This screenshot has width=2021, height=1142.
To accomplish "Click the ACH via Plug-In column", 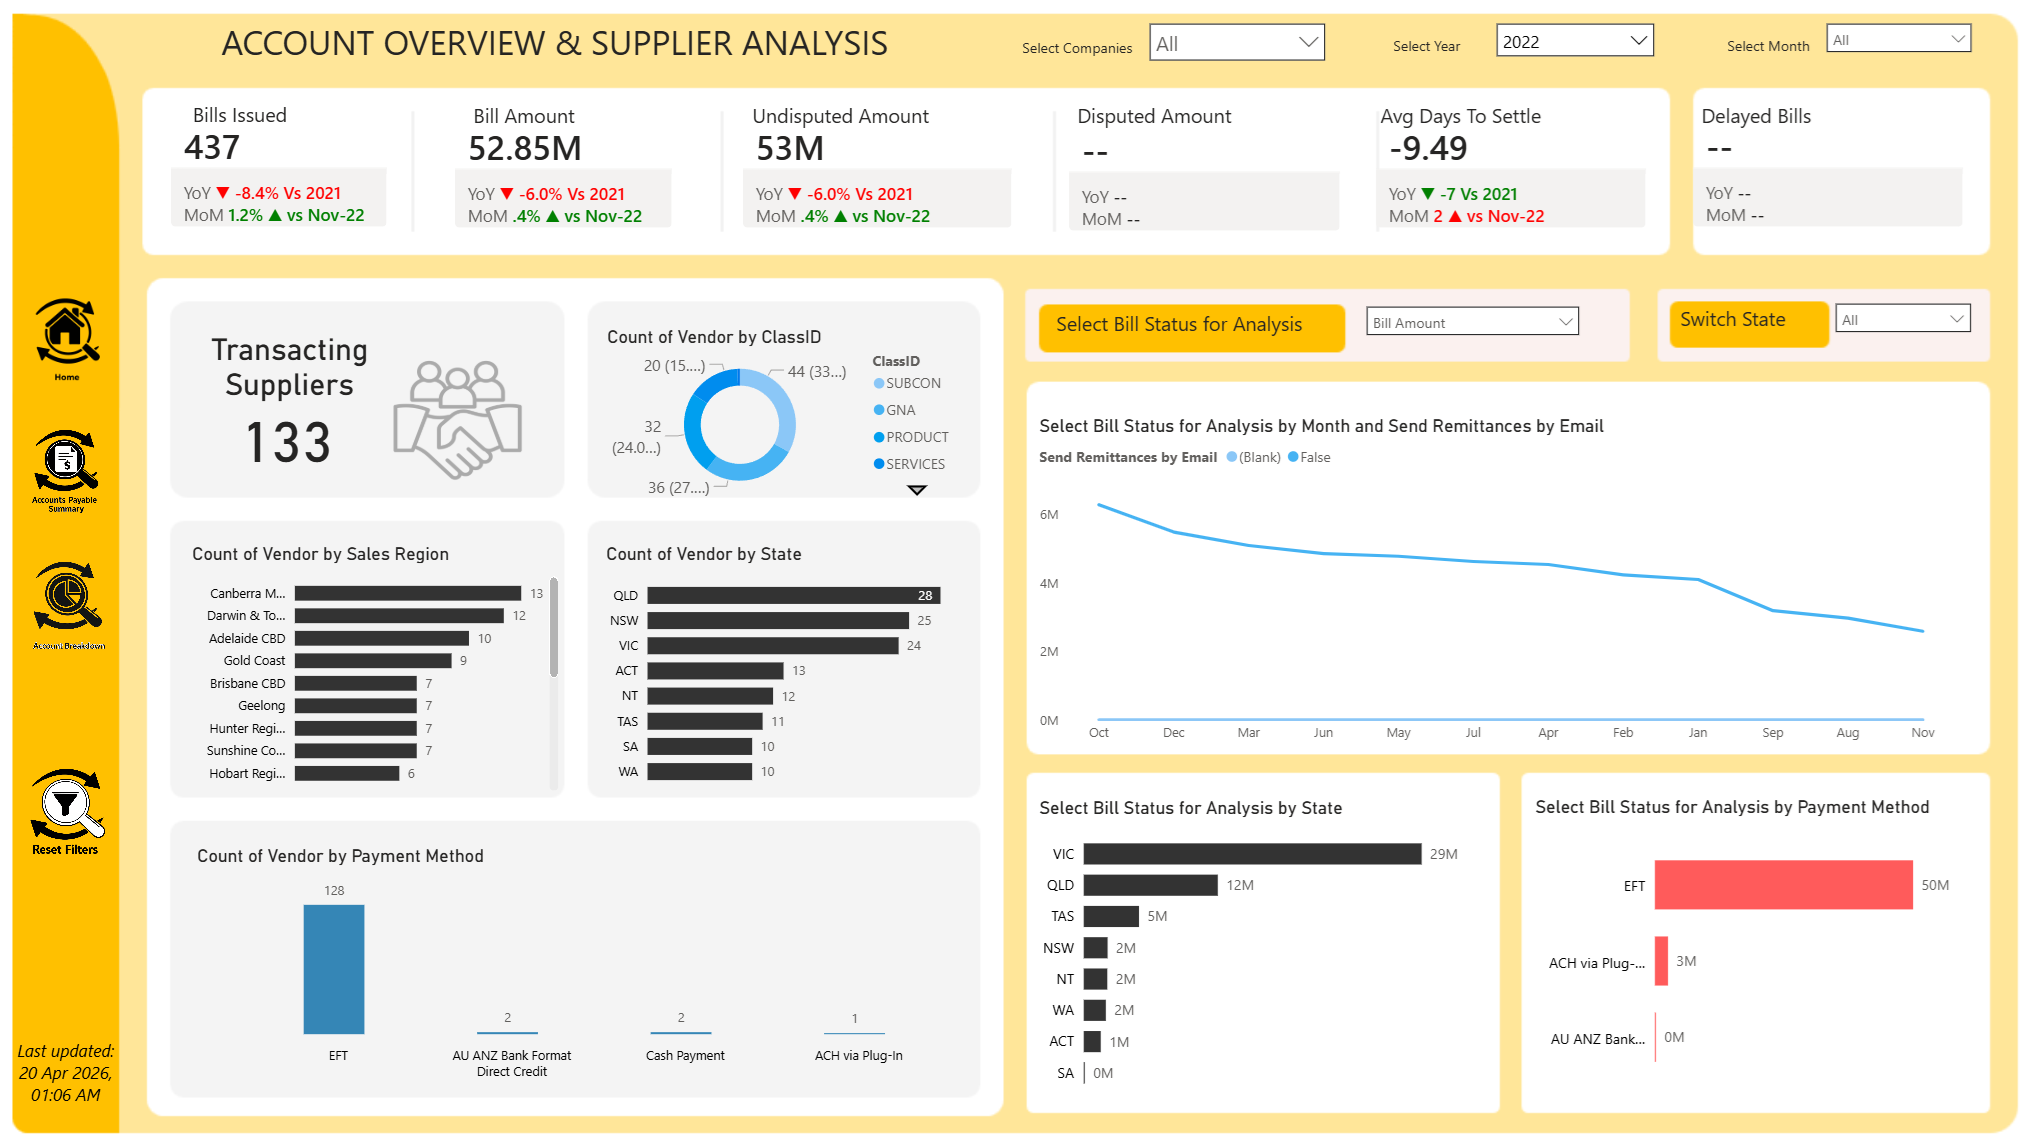I will tap(855, 1033).
